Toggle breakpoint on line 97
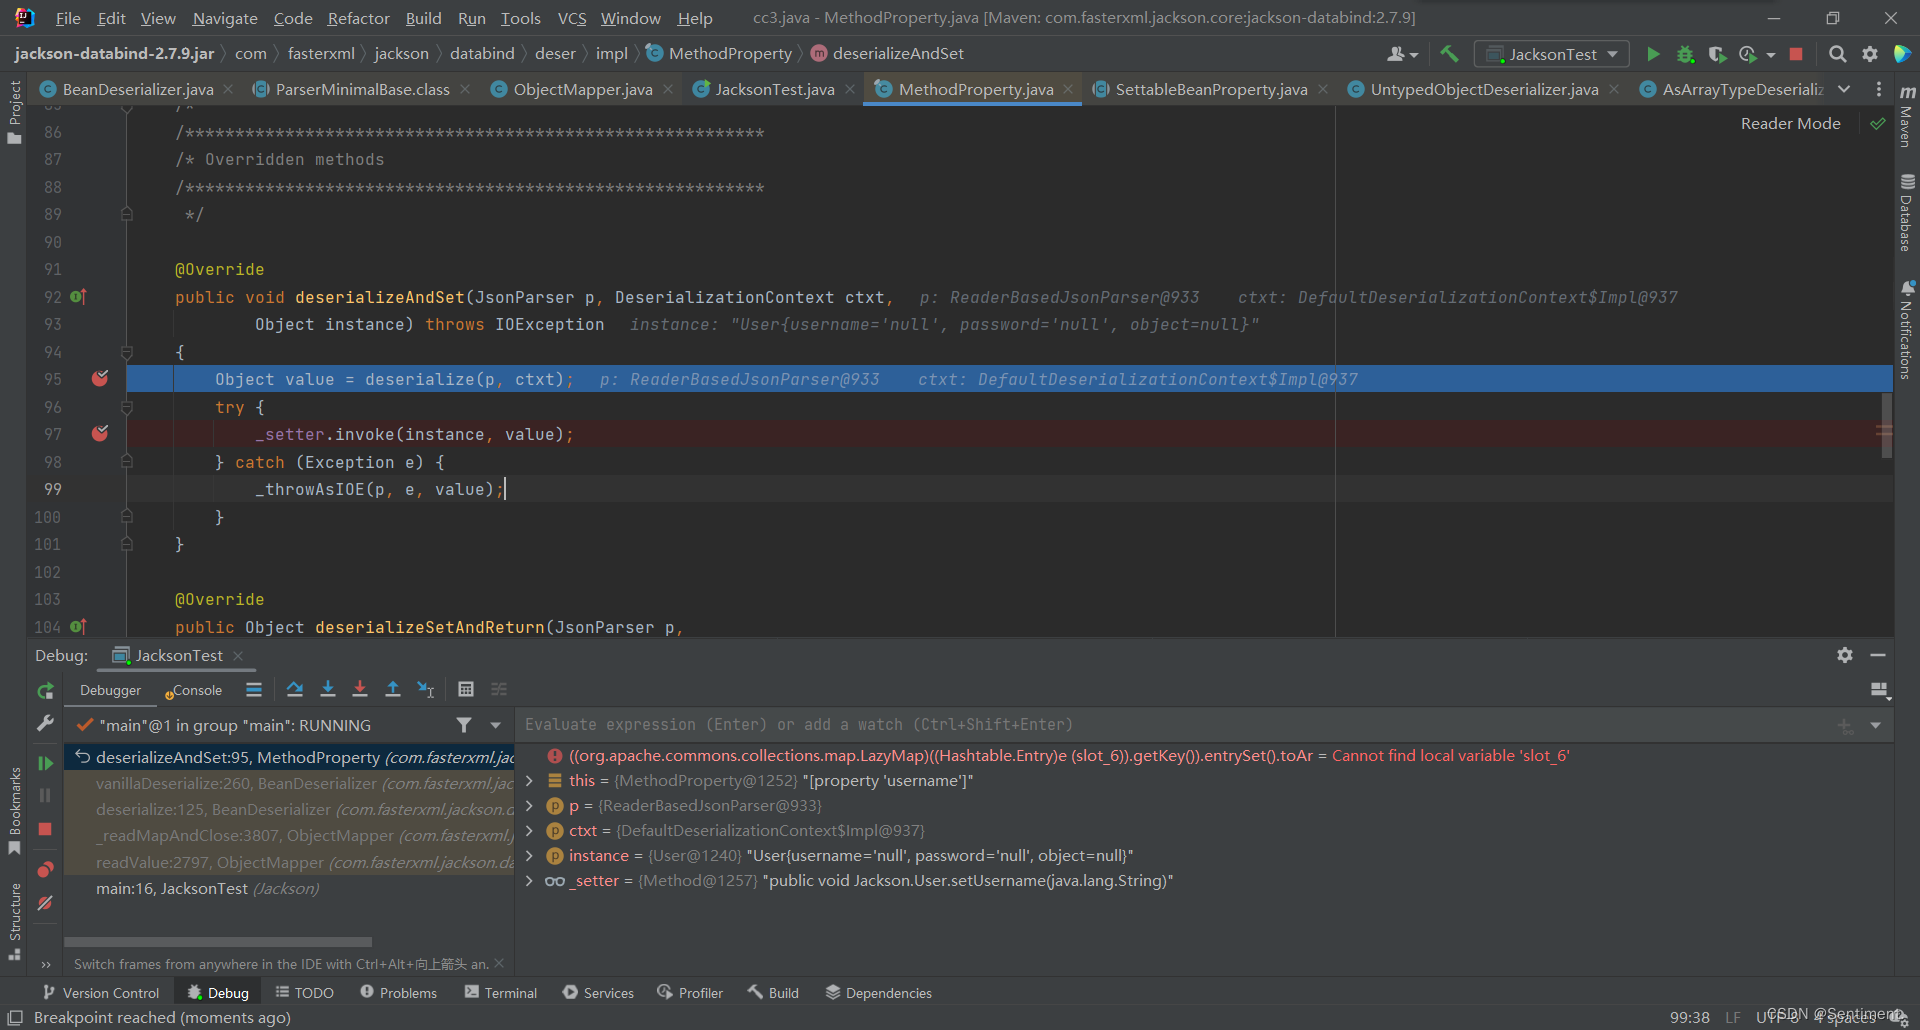The width and height of the screenshot is (1920, 1030). point(100,433)
